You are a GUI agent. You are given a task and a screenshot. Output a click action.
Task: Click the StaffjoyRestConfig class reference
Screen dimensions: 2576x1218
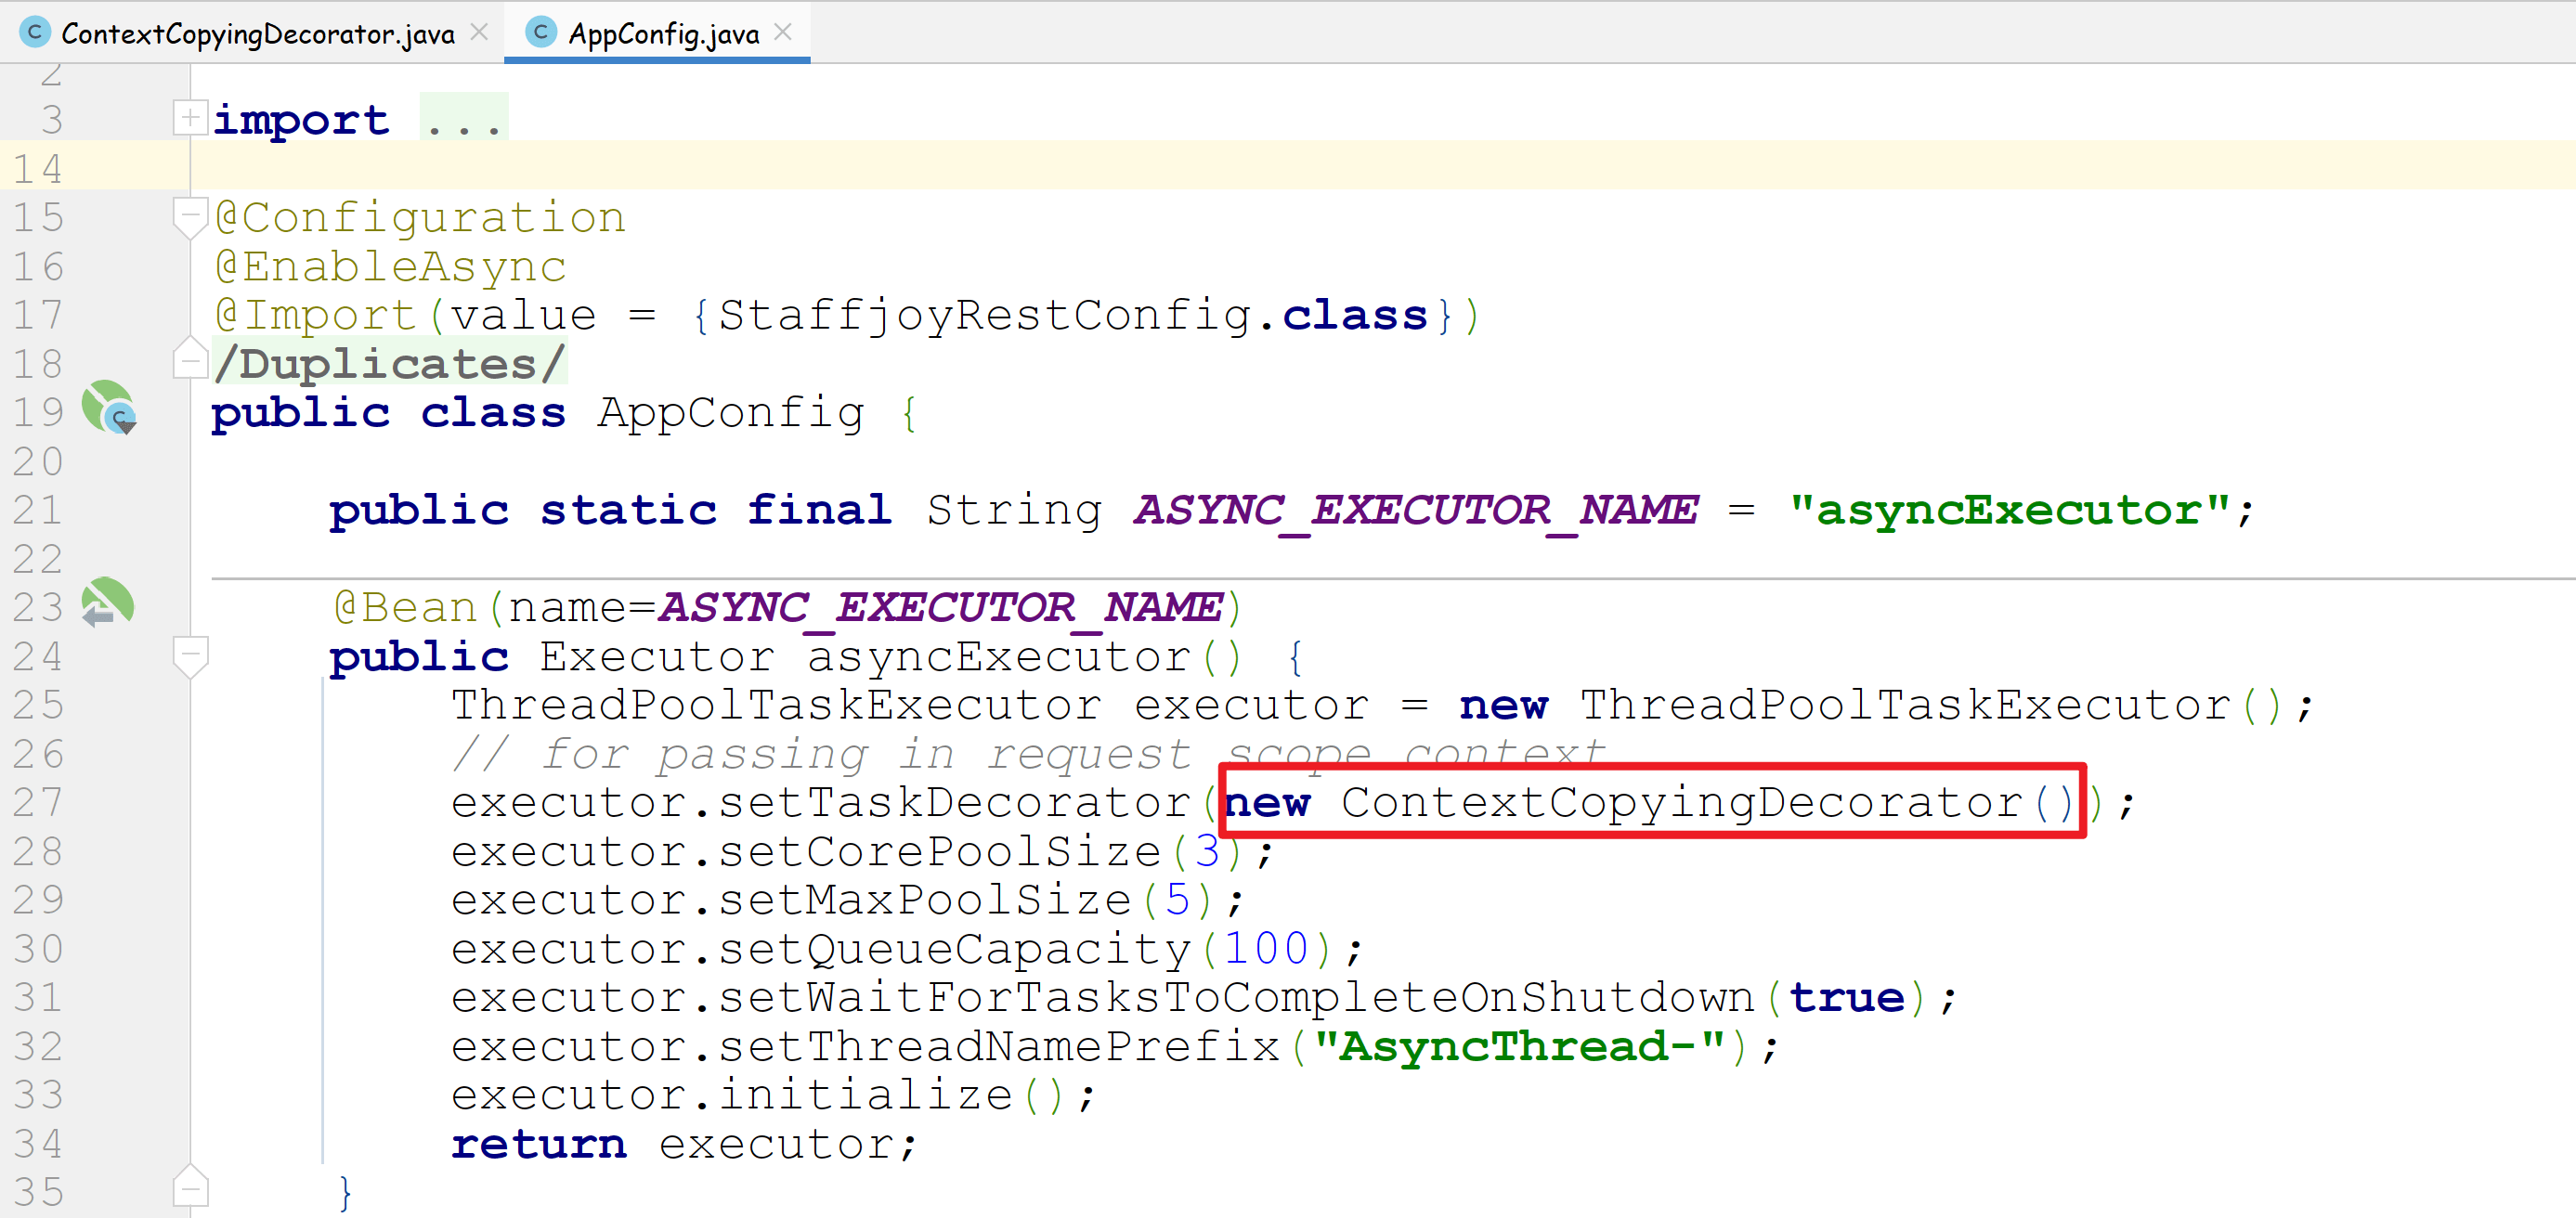click(984, 316)
